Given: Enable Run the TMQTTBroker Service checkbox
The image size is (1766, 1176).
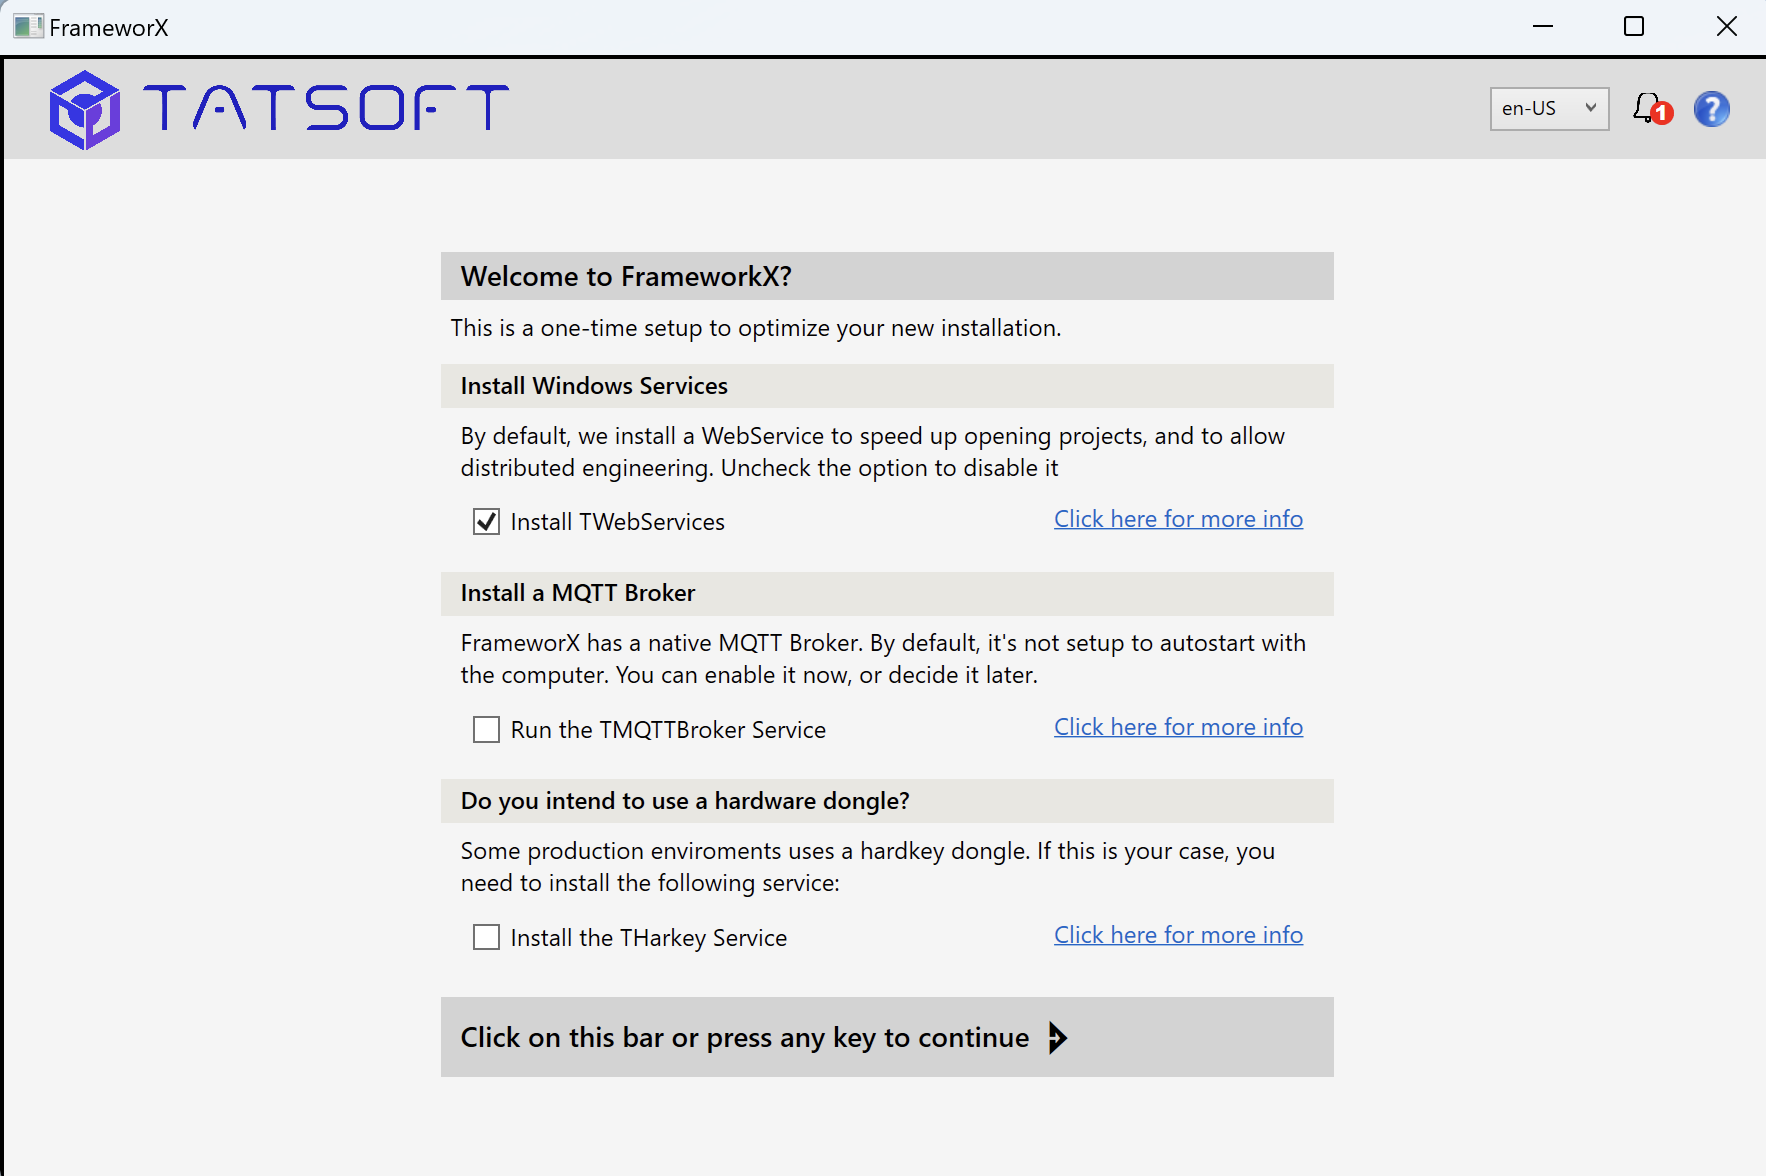Looking at the screenshot, I should point(486,730).
